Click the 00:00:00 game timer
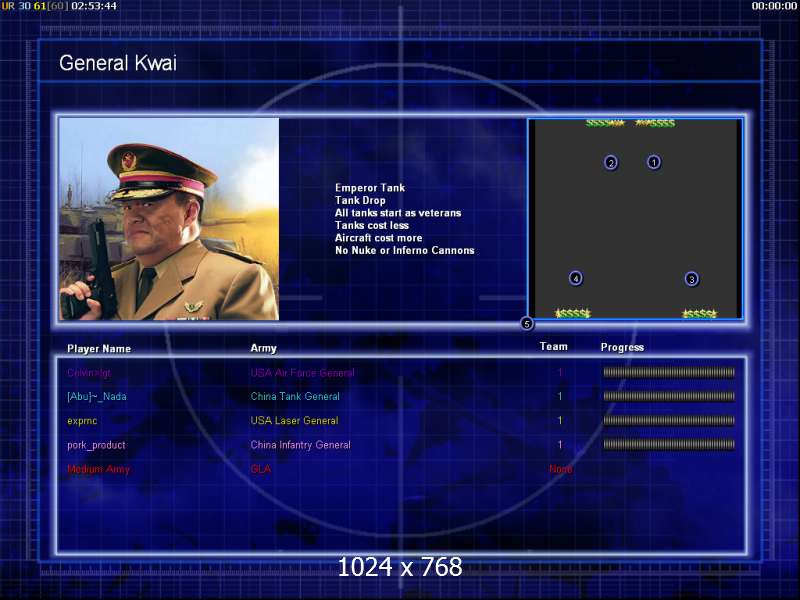Screen dimensions: 800x600 (774, 6)
